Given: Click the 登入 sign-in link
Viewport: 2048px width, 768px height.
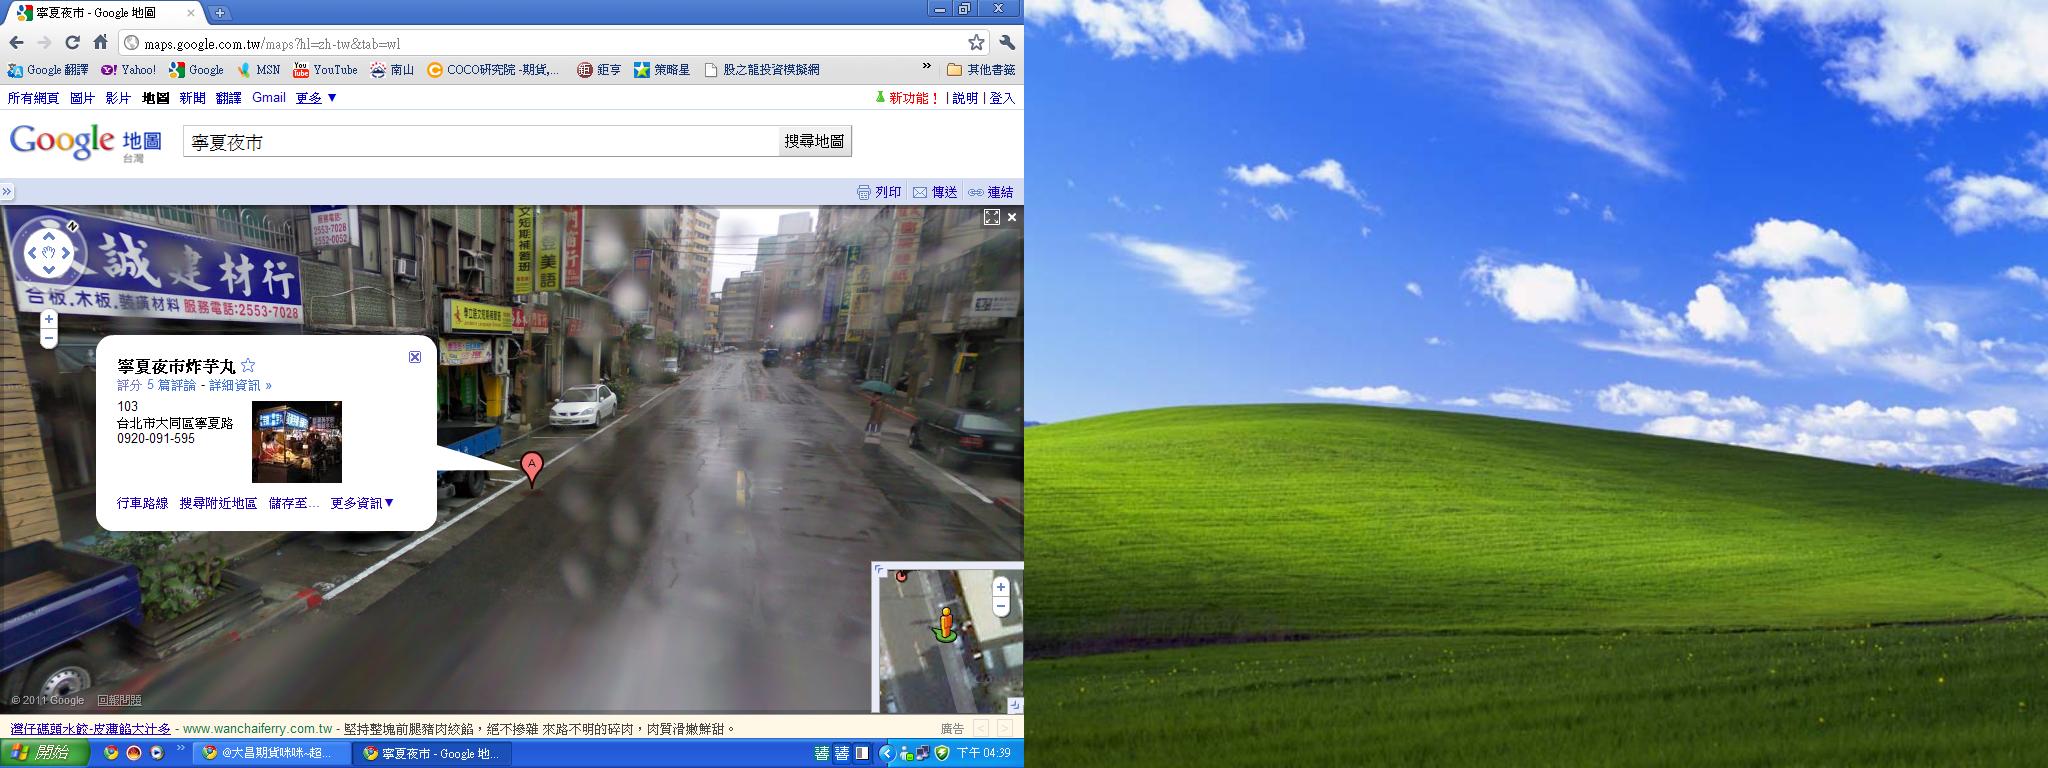Looking at the screenshot, I should 1002,98.
